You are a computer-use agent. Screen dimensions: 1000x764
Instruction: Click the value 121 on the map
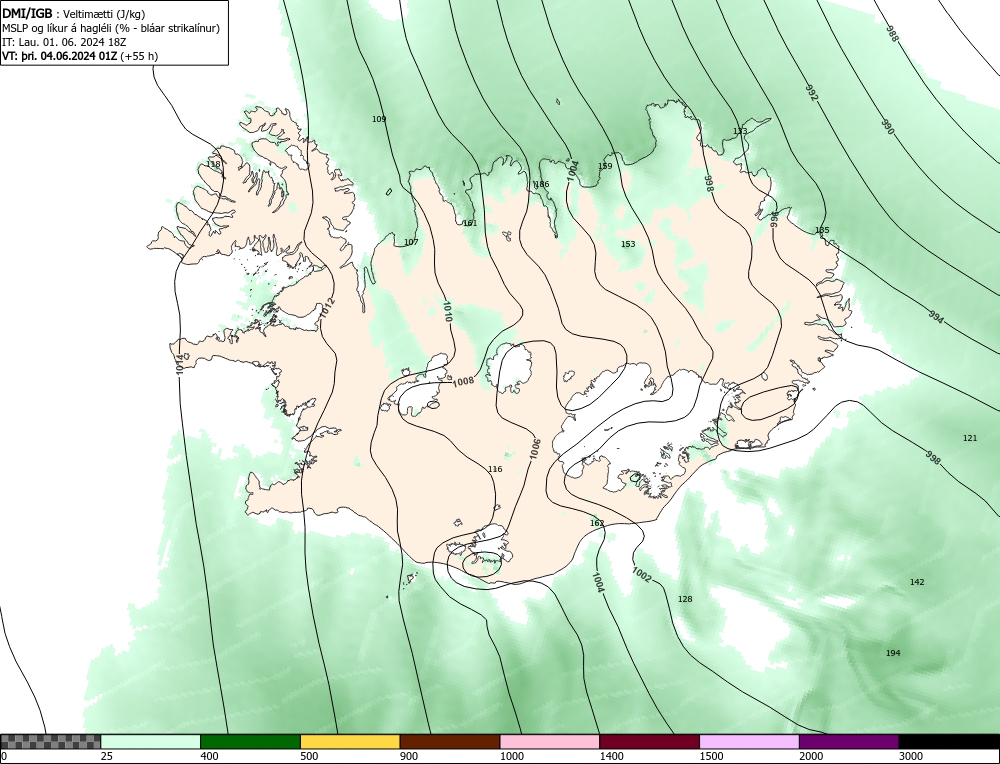970,438
